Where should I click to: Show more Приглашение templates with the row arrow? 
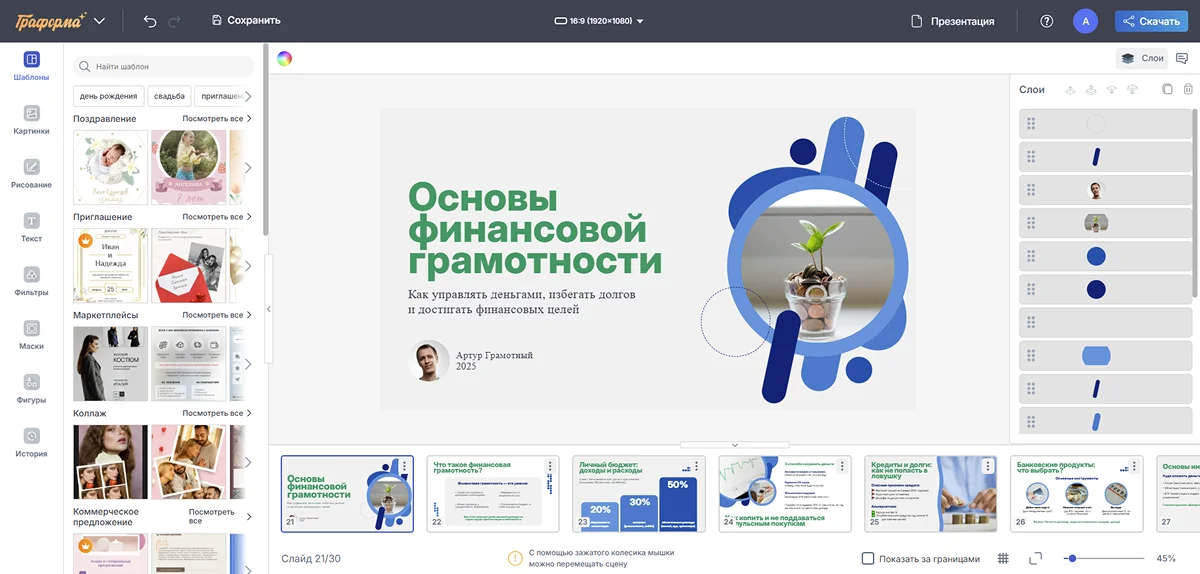pyautogui.click(x=248, y=266)
